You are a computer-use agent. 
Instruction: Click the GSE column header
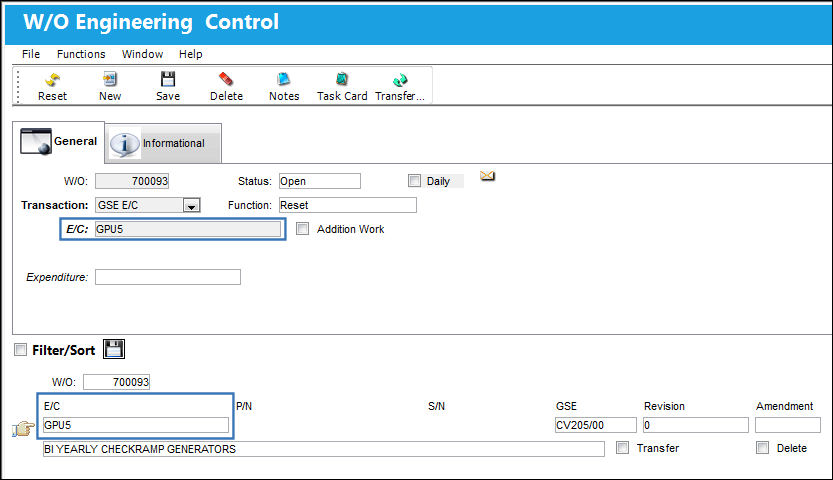click(566, 406)
